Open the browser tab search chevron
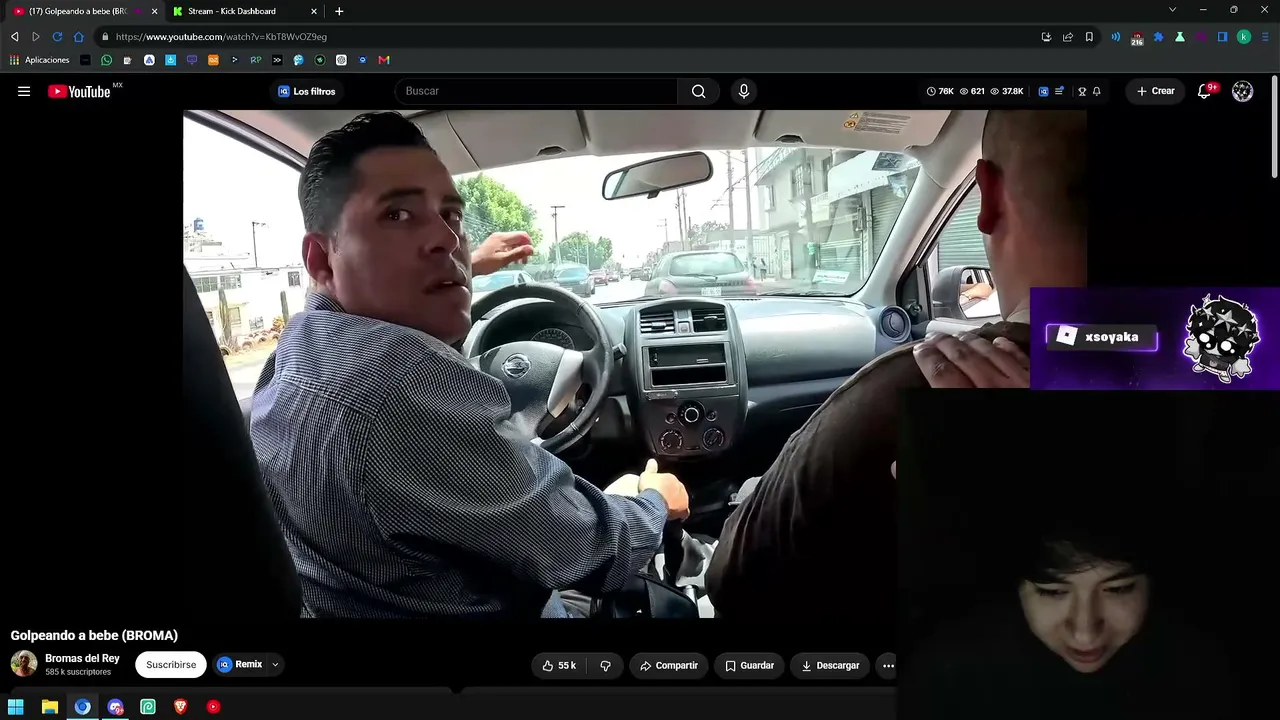Viewport: 1280px width, 720px height. (1172, 10)
